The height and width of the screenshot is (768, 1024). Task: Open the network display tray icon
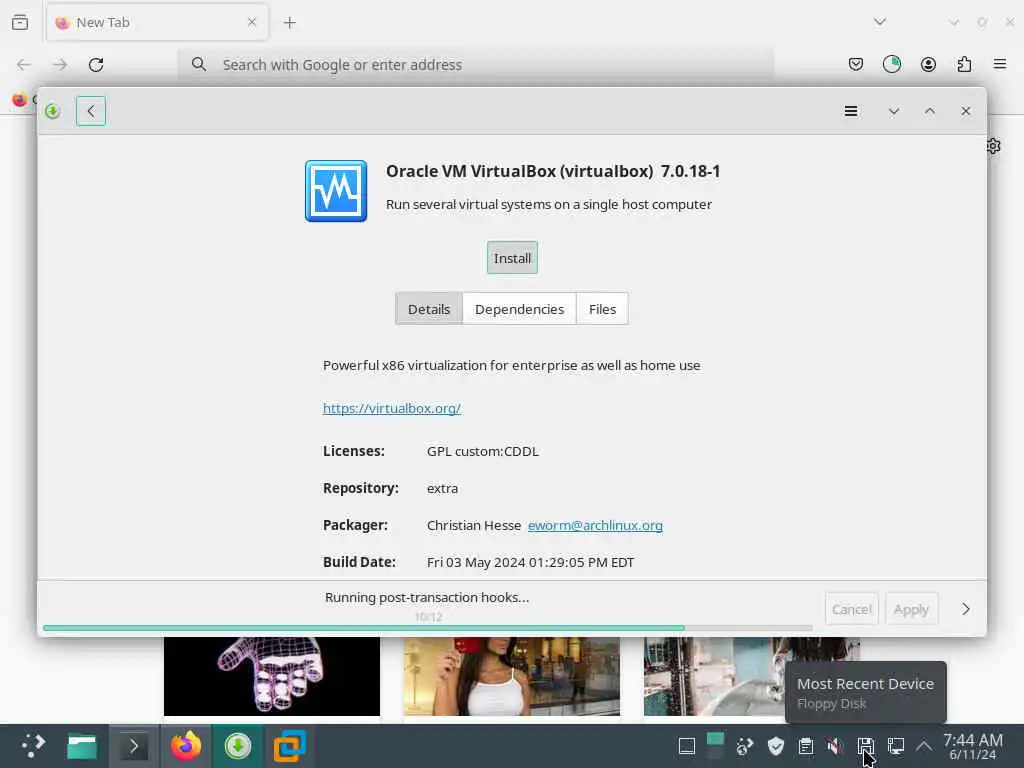tap(895, 746)
